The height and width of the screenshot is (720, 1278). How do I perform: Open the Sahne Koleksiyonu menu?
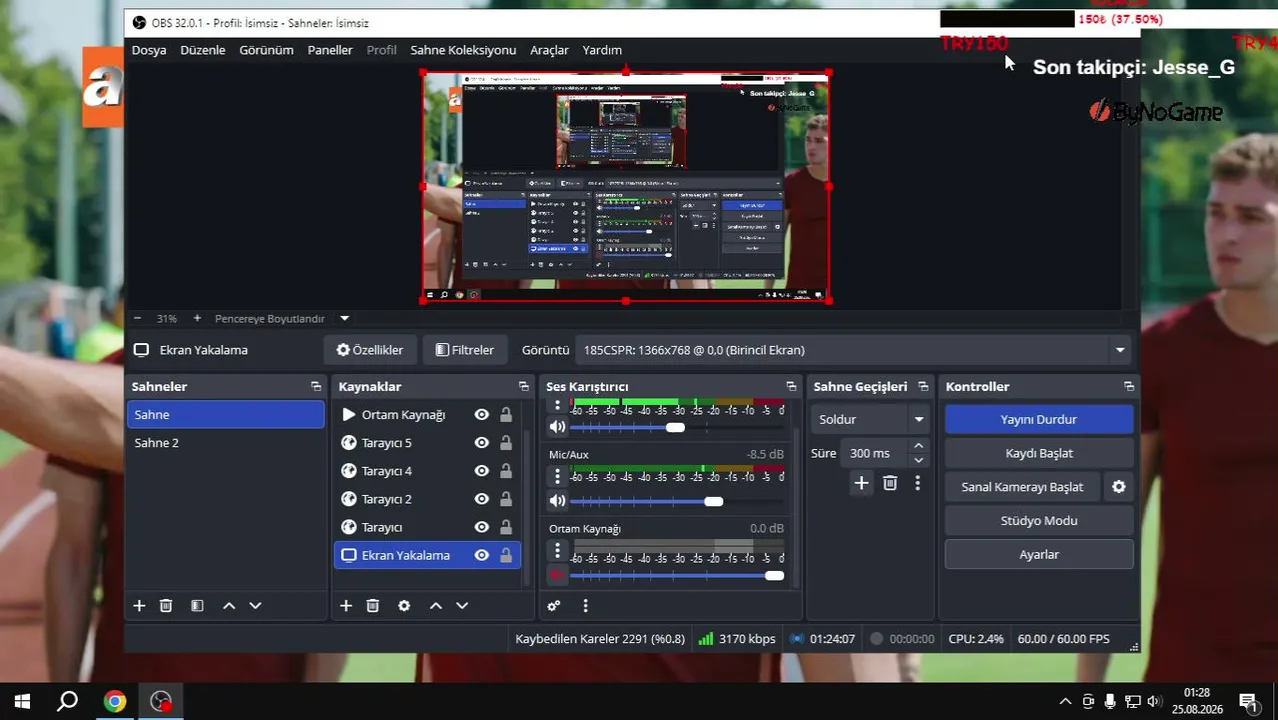(463, 50)
